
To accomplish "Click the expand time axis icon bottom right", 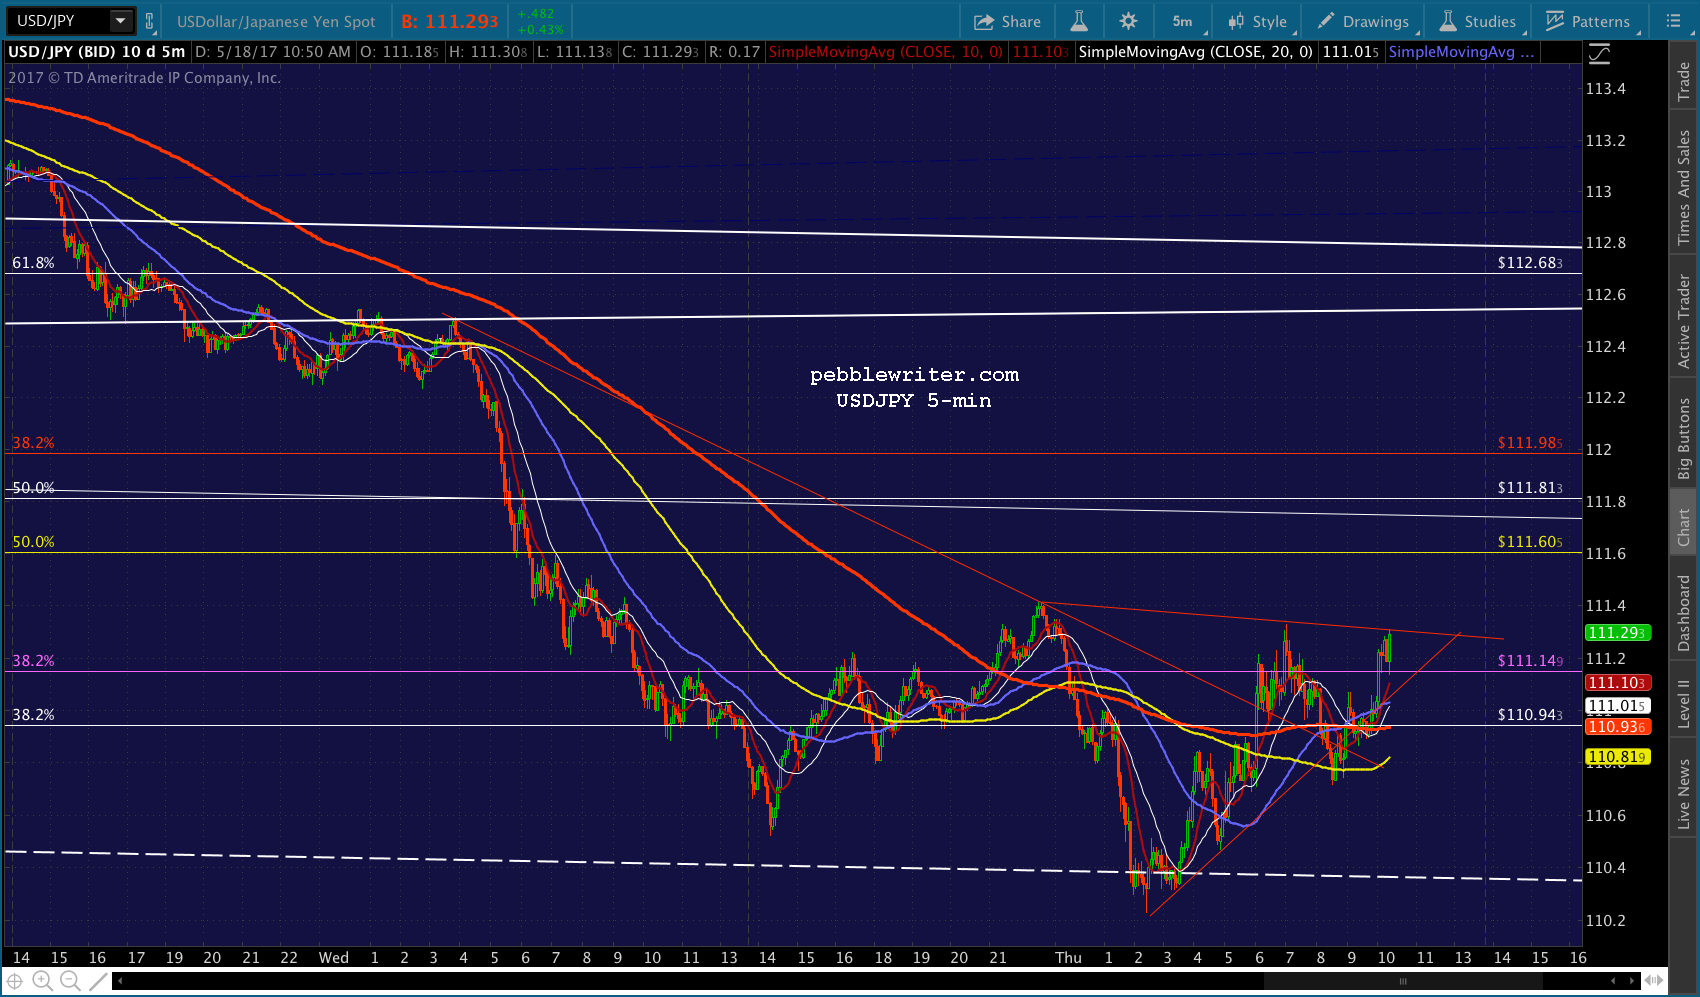I will pos(1654,981).
